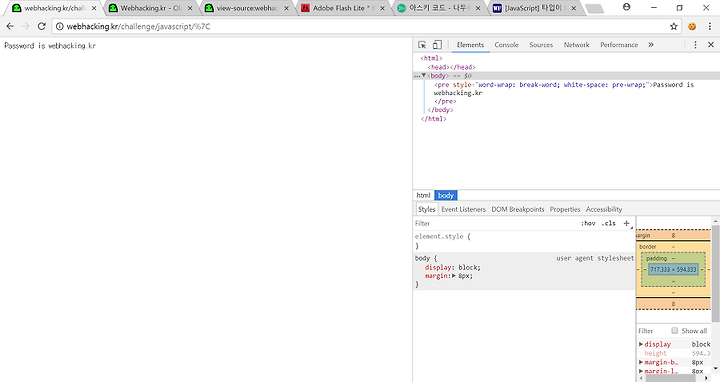Open the DevTools customize menu
Screen dimensions: 720x382
[695, 45]
